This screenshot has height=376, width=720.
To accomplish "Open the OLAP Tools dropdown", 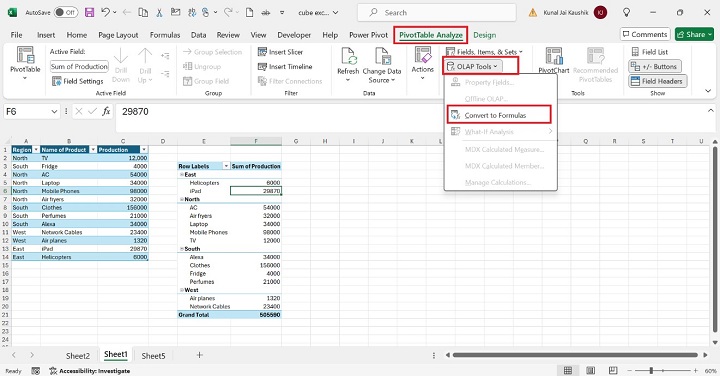I will [x=474, y=67].
